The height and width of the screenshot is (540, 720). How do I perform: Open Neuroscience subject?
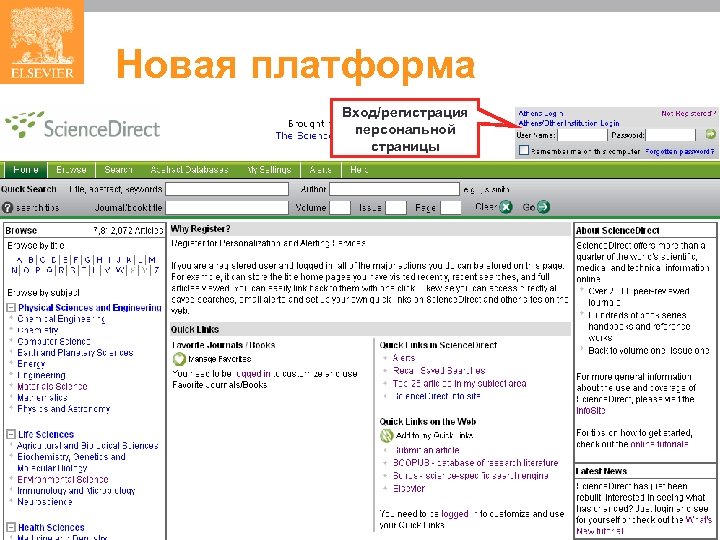click(x=45, y=502)
